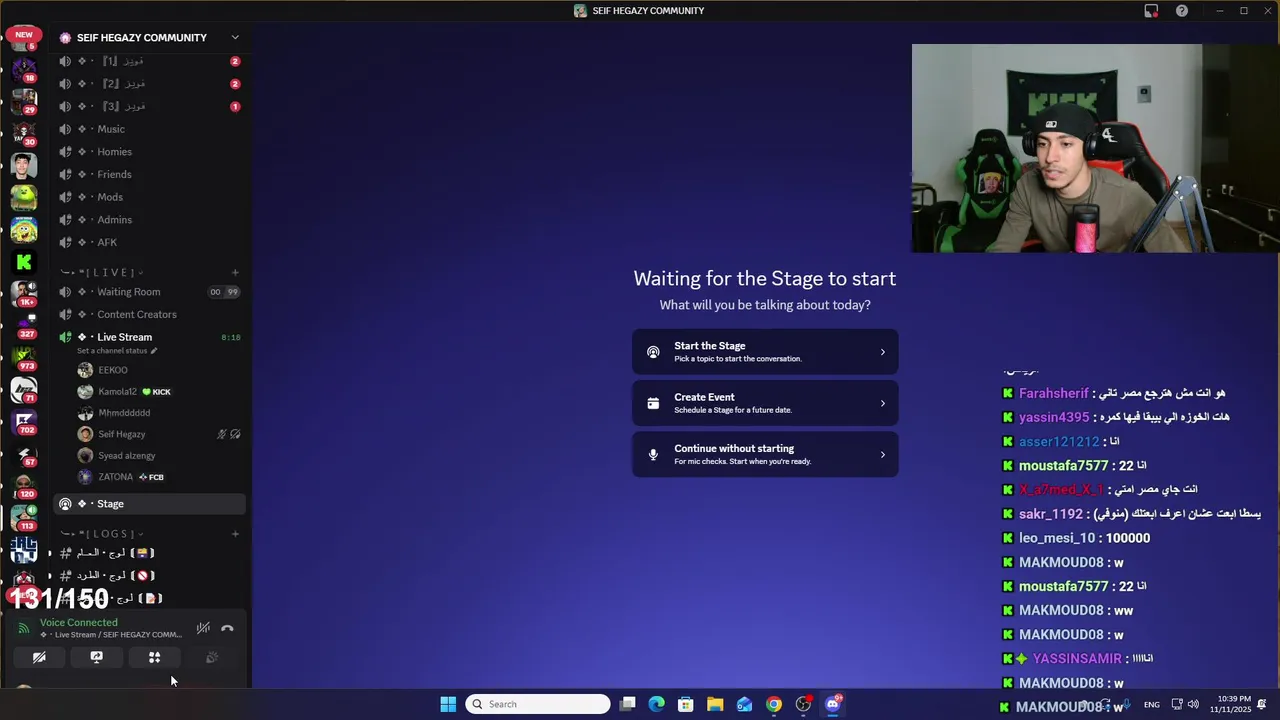Select the Stage channel in sidebar
This screenshot has width=1280, height=720.
coord(150,504)
